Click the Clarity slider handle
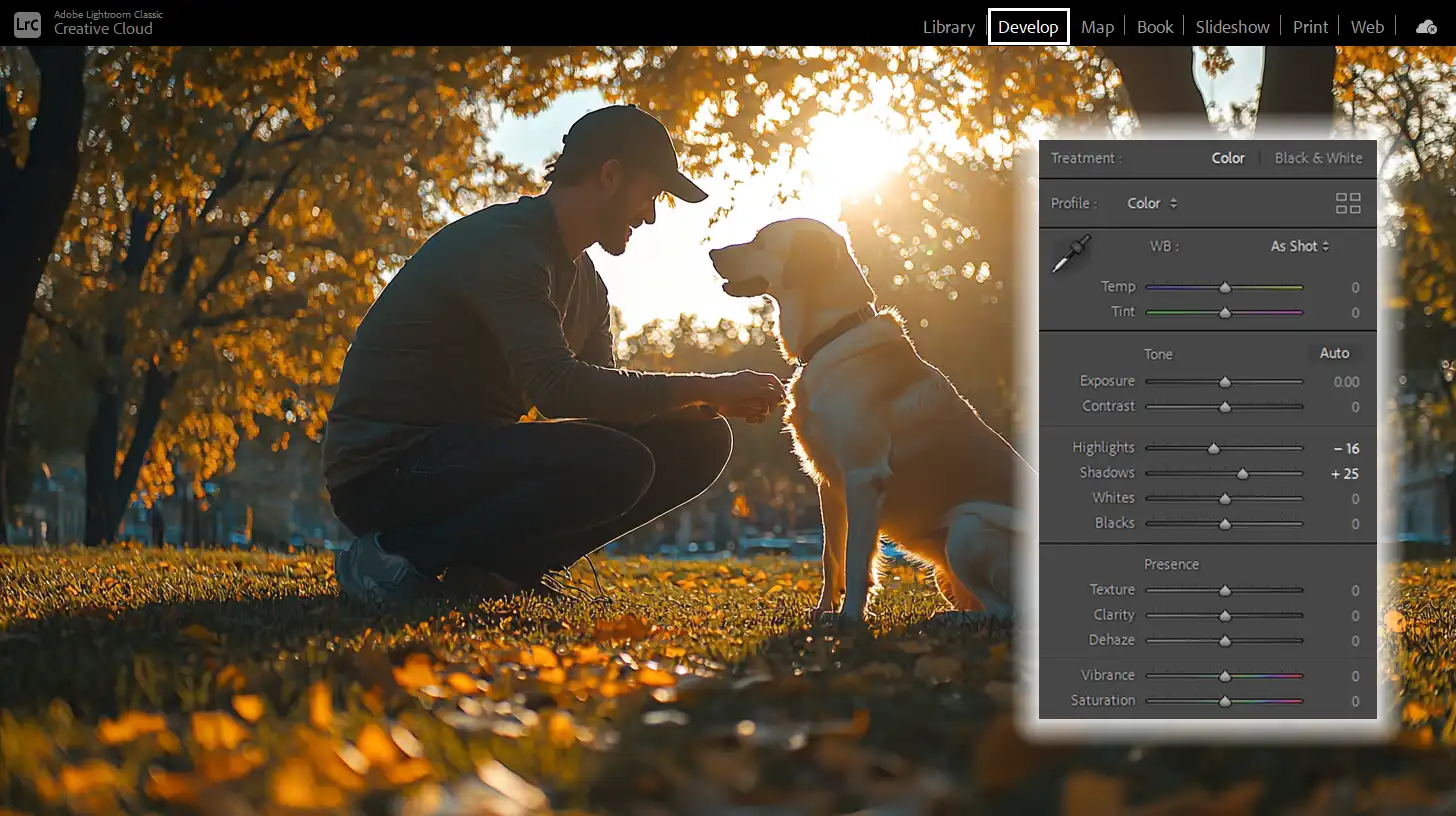This screenshot has height=816, width=1456. [1225, 616]
